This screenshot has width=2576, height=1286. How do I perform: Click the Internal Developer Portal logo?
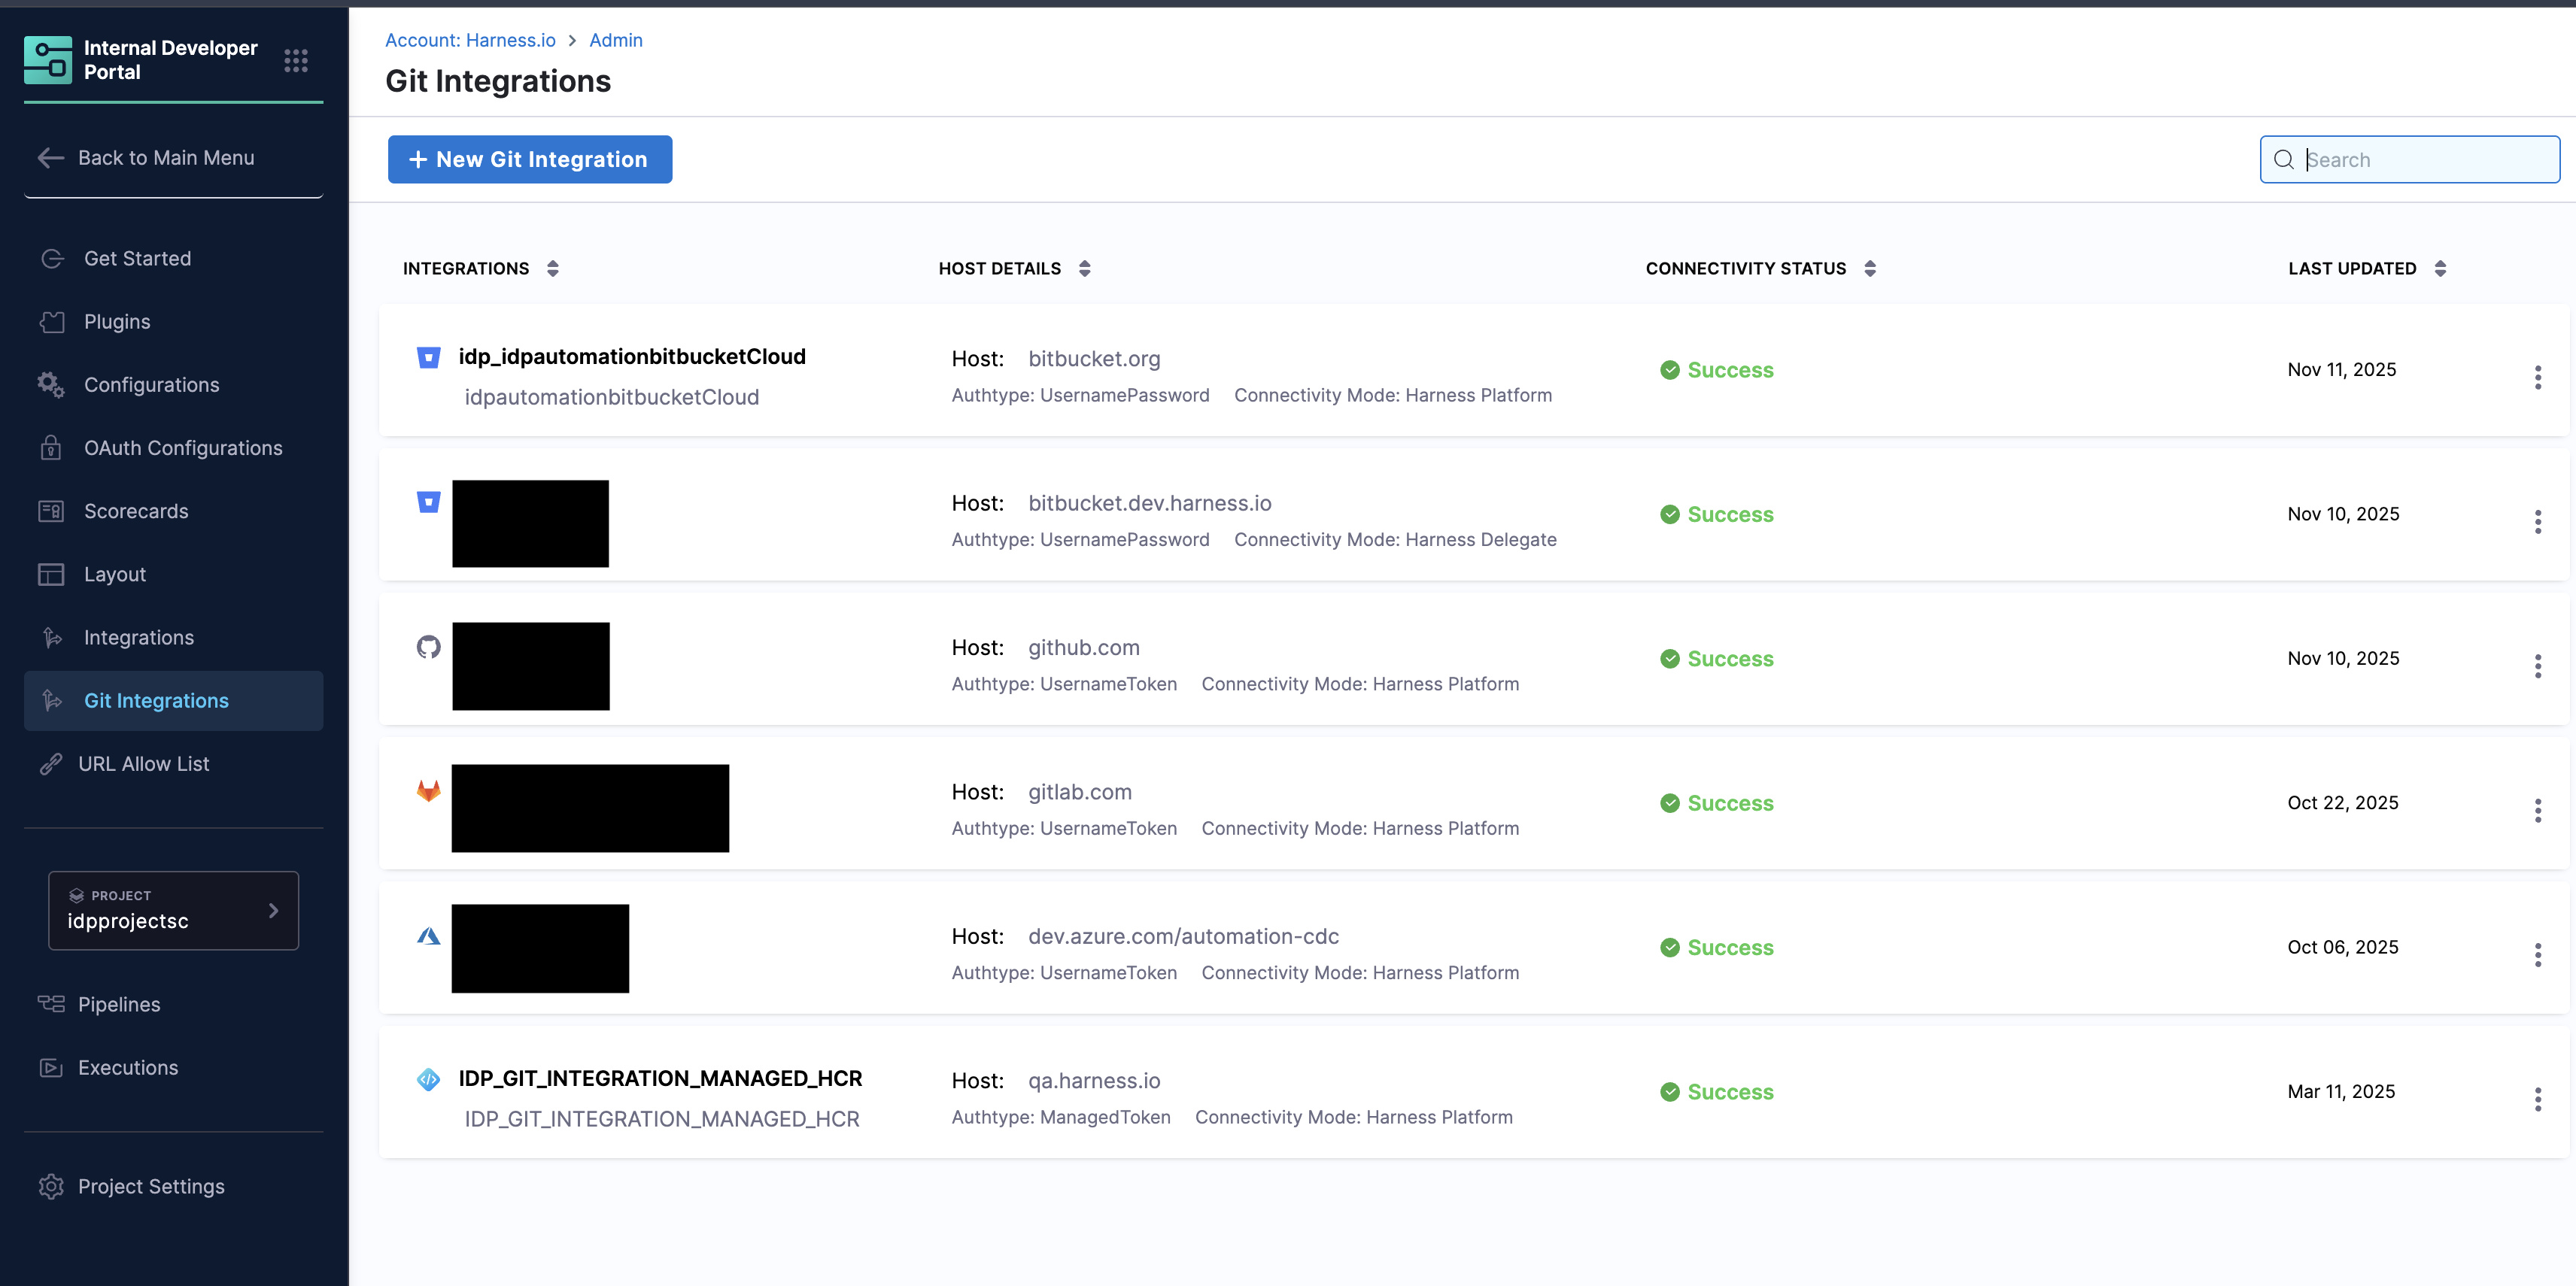[x=48, y=60]
